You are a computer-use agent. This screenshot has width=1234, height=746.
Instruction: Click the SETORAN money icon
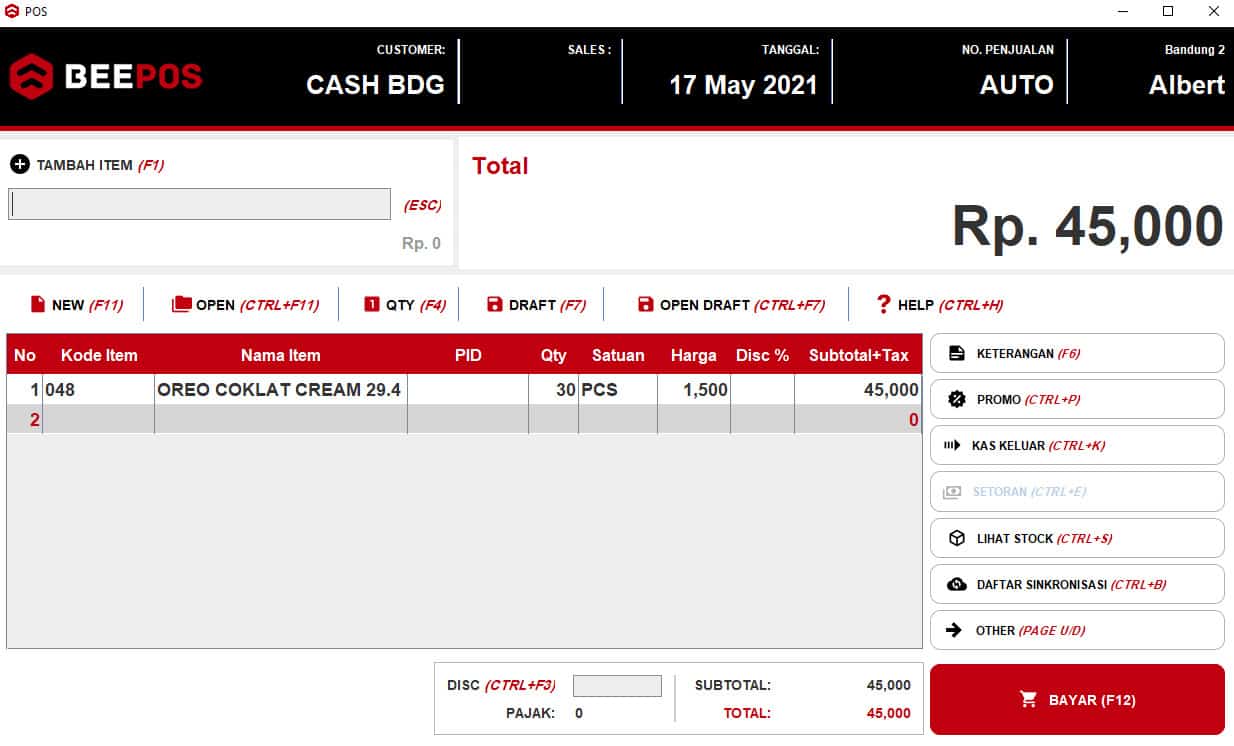coord(952,492)
